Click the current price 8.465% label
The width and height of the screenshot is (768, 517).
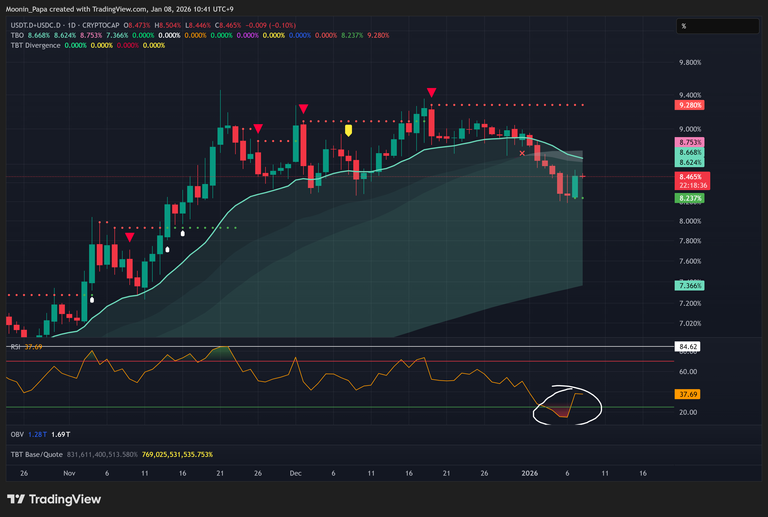(x=690, y=176)
